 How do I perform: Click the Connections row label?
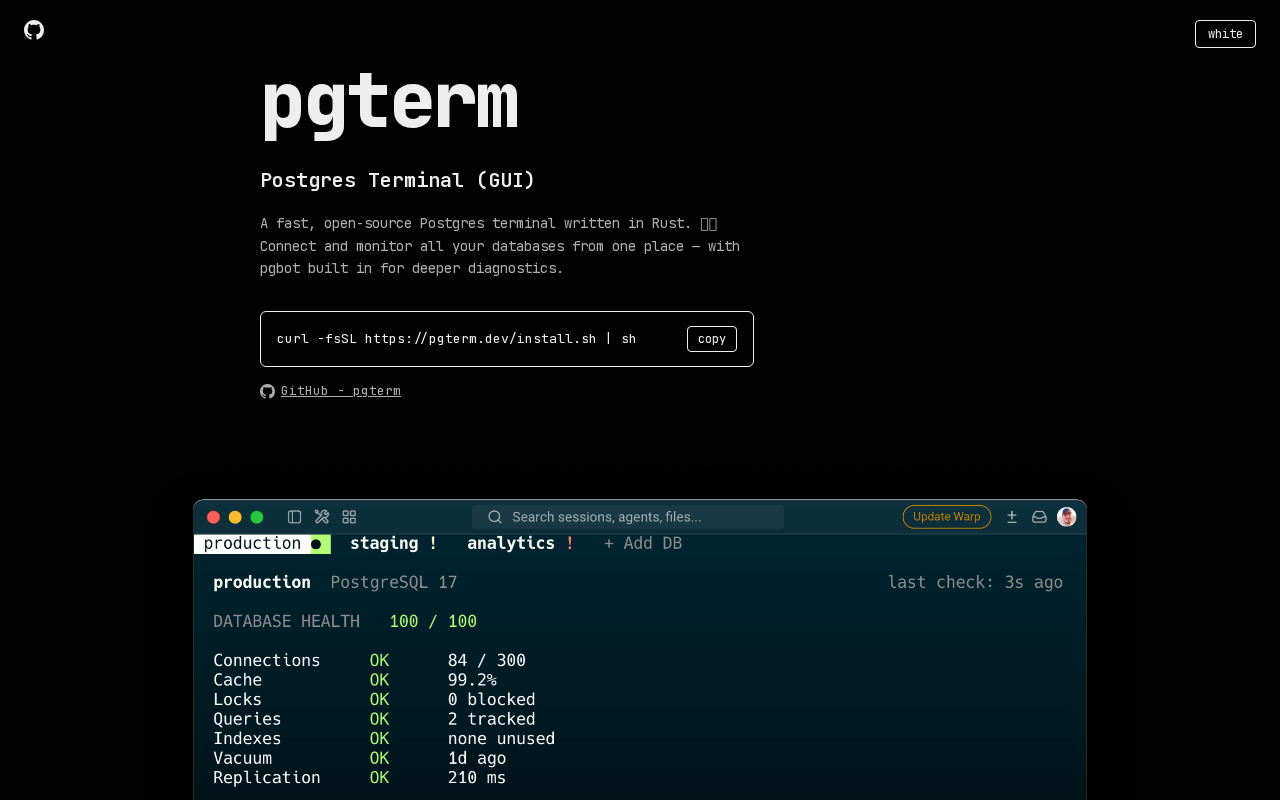pyautogui.click(x=267, y=661)
